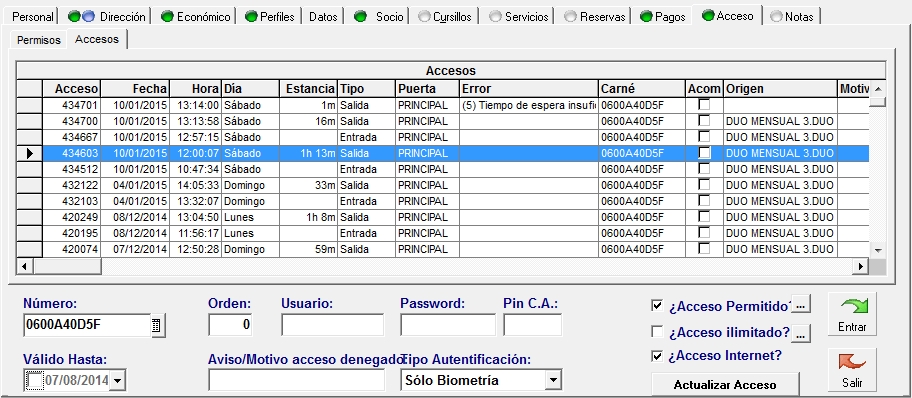Open the calculator icon beside Número field
This screenshot has width=912, height=398.
point(157,326)
